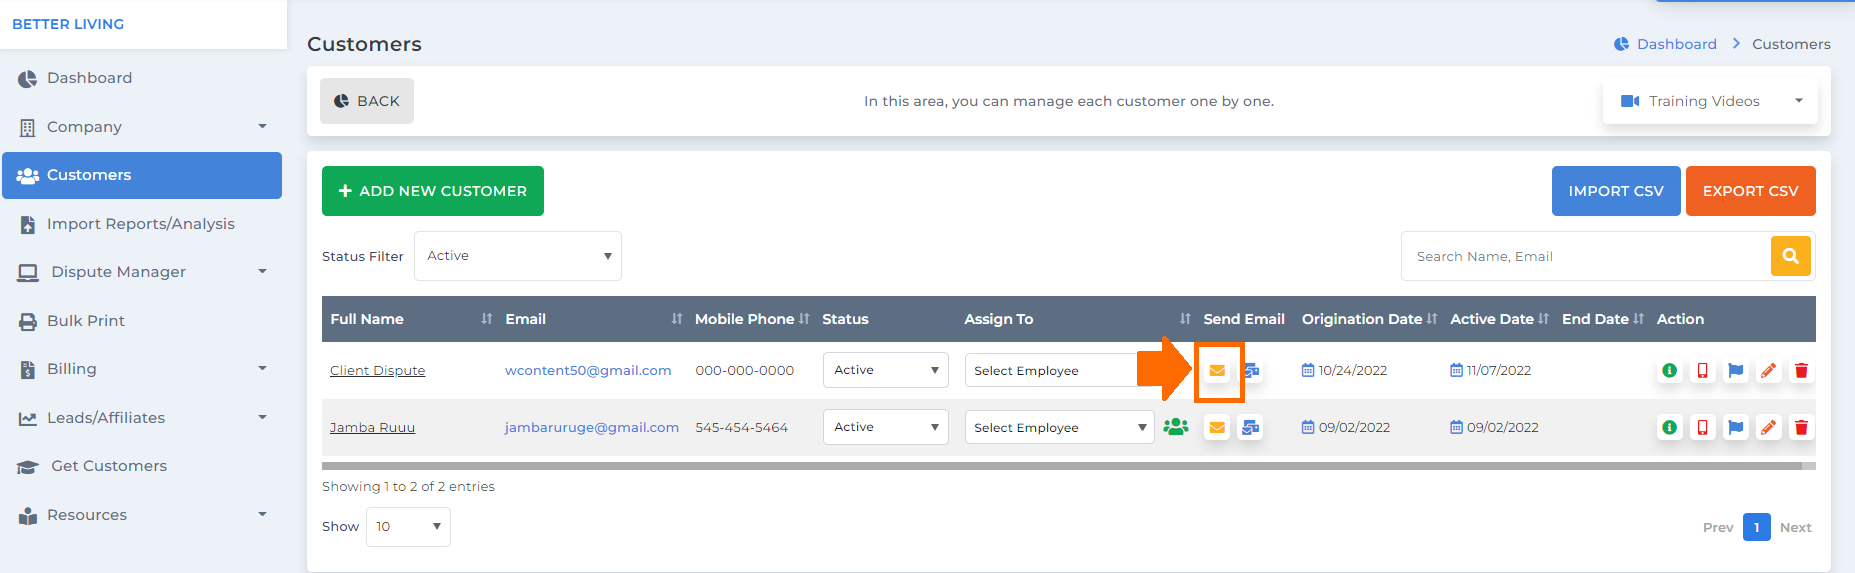The height and width of the screenshot is (573, 1855).
Task: Click green info icon for Client Dispute
Action: [x=1669, y=371]
